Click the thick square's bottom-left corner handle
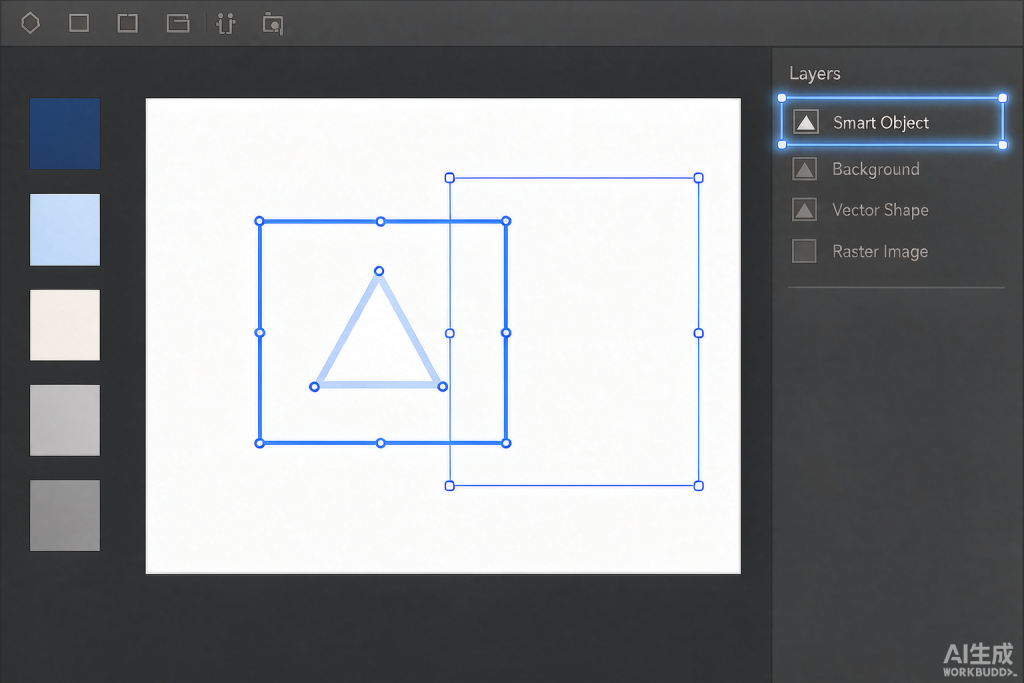 tap(259, 443)
